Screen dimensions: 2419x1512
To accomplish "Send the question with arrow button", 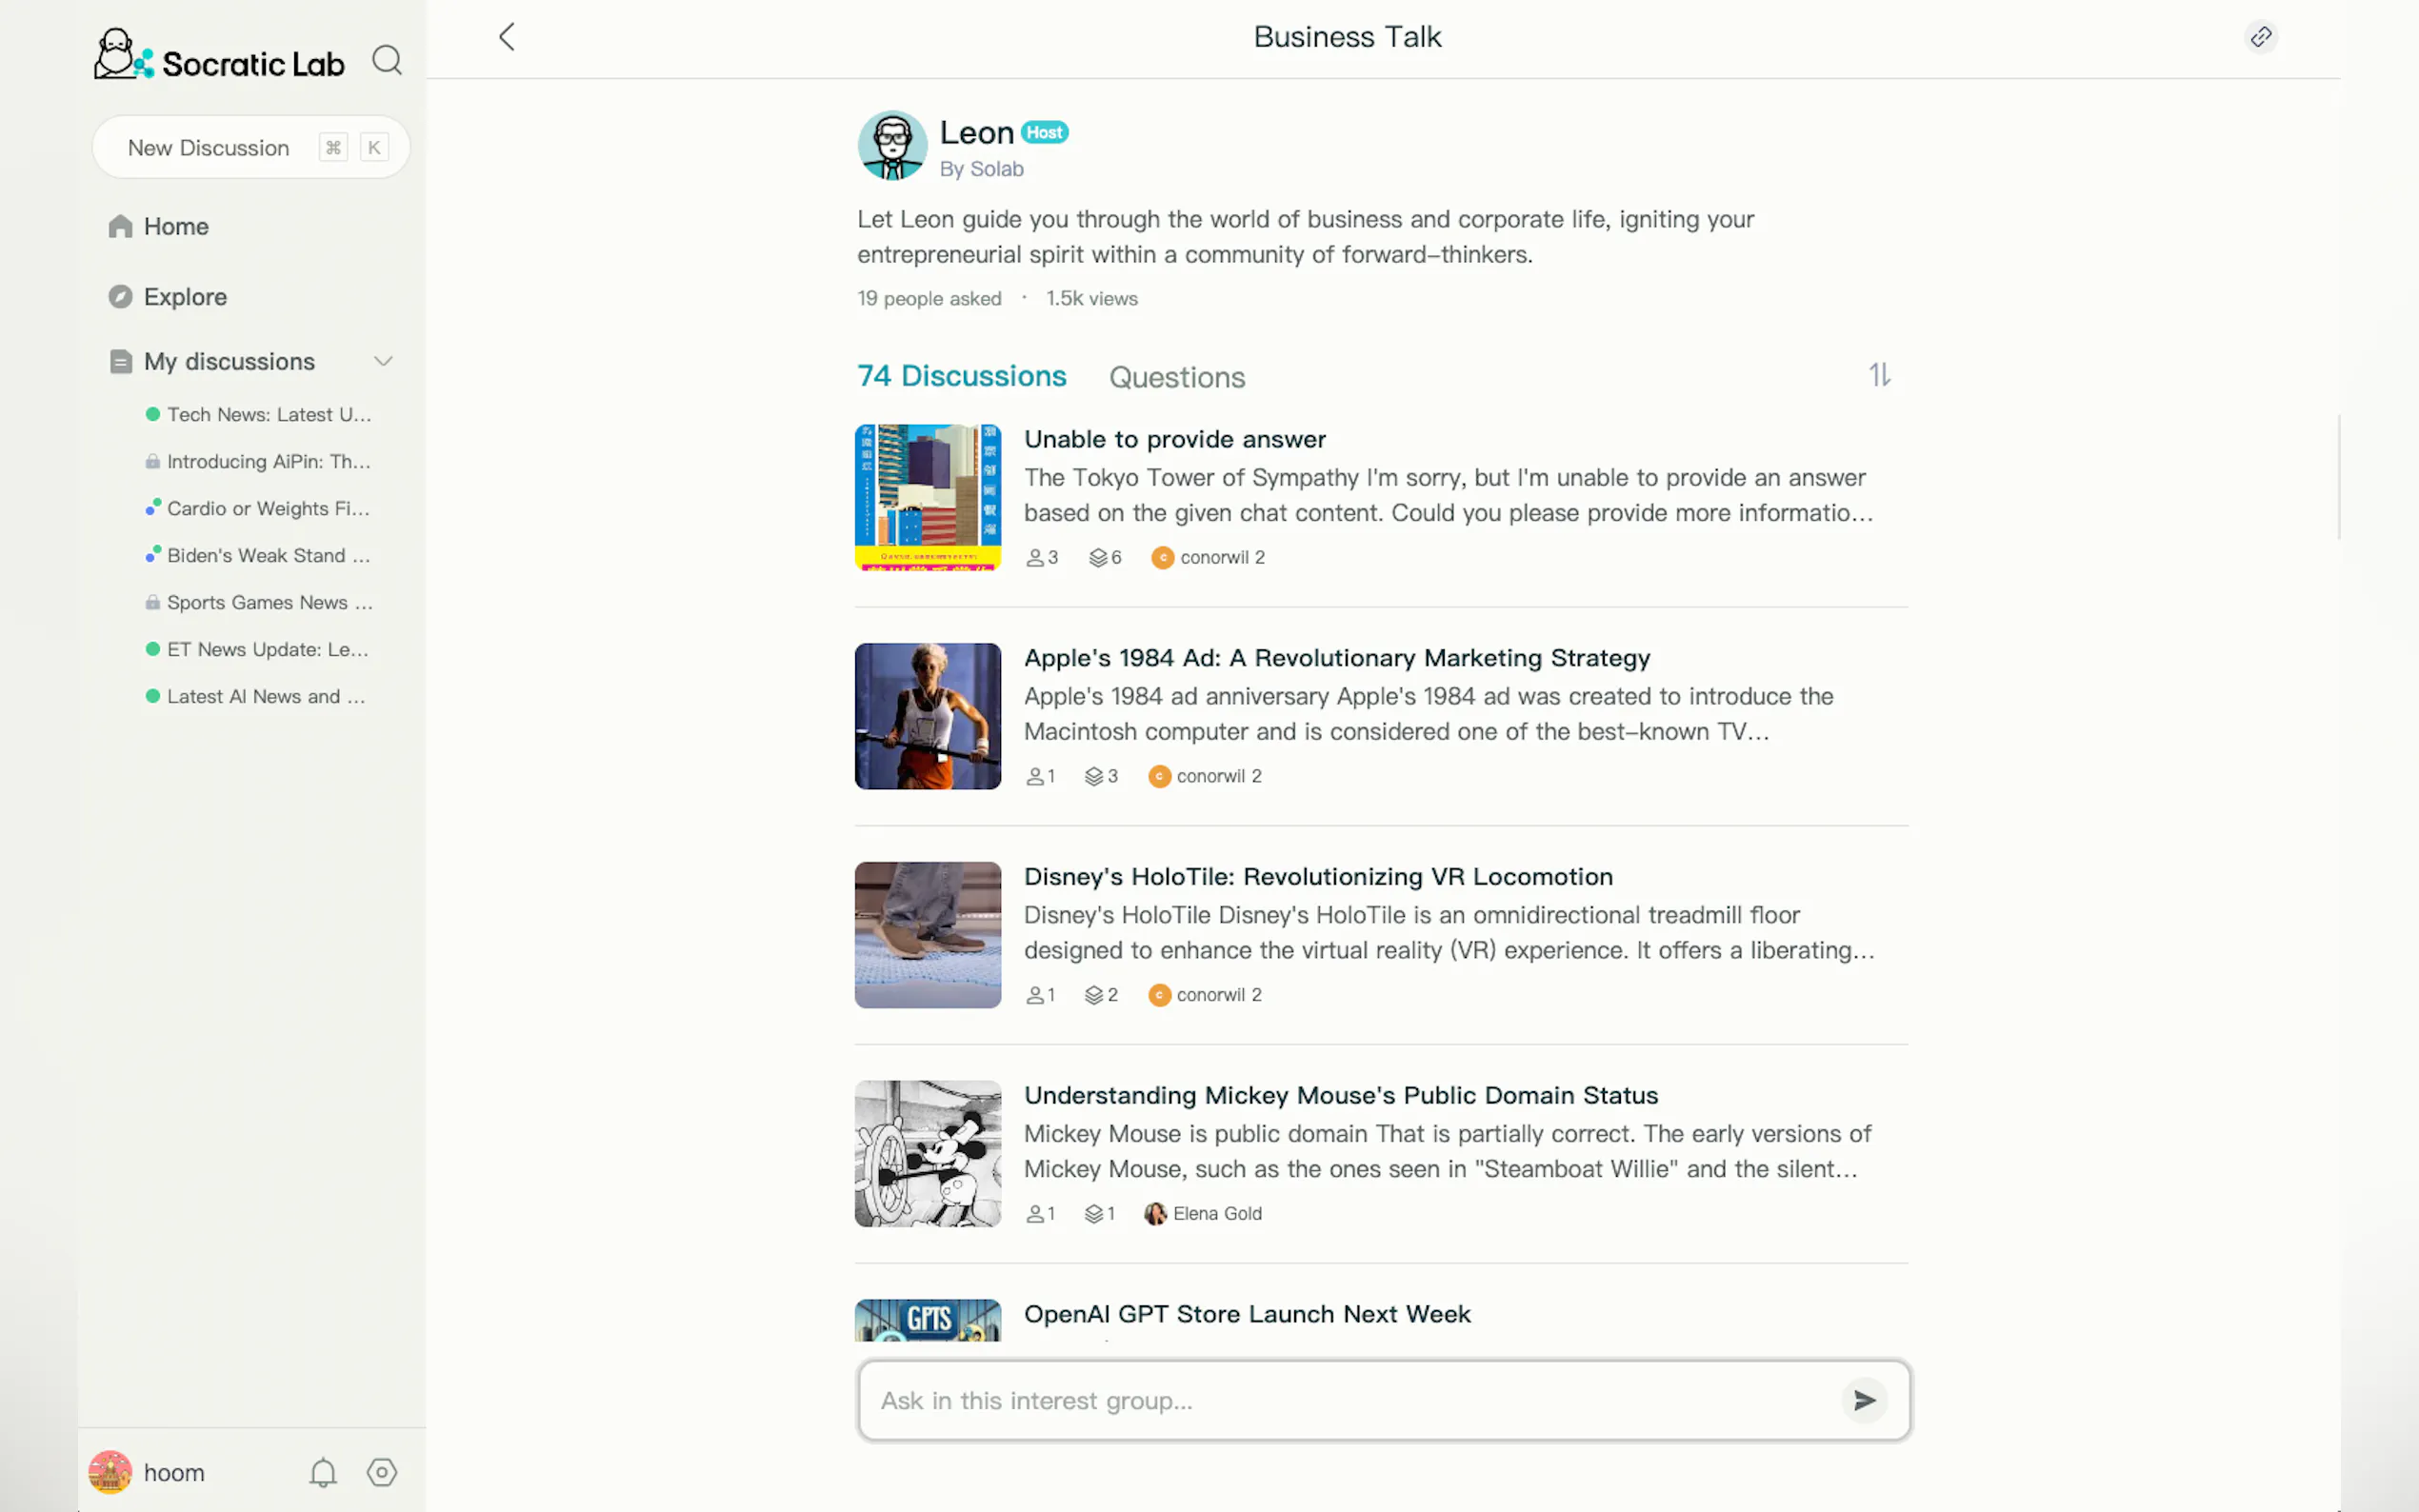I will click(1864, 1400).
